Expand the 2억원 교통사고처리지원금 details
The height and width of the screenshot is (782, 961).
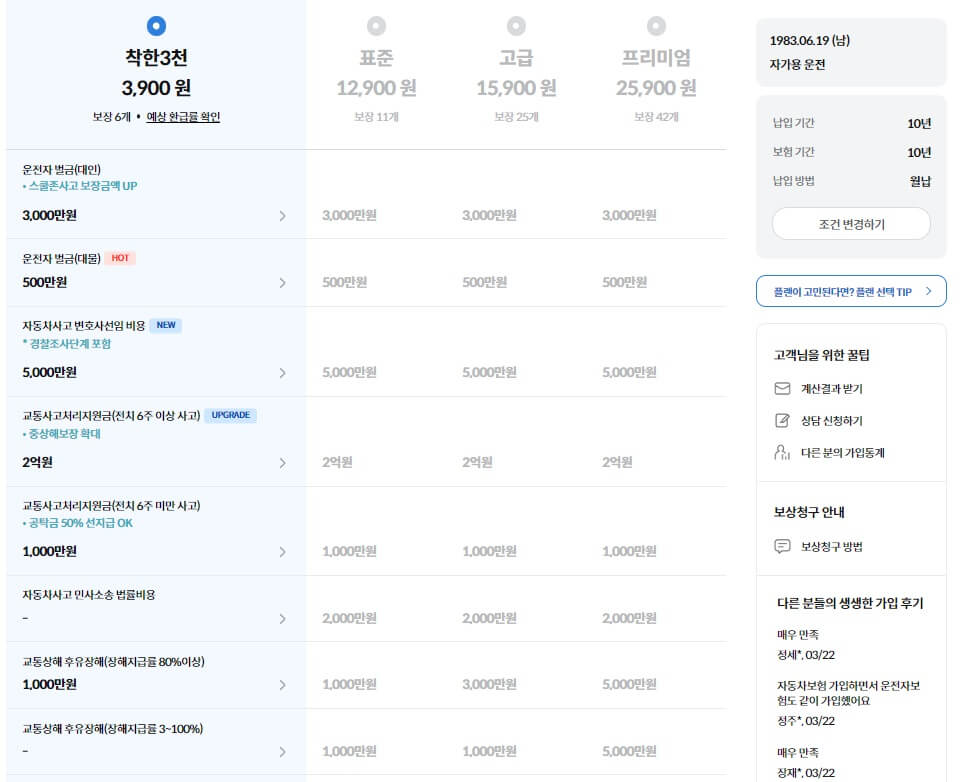click(x=282, y=463)
